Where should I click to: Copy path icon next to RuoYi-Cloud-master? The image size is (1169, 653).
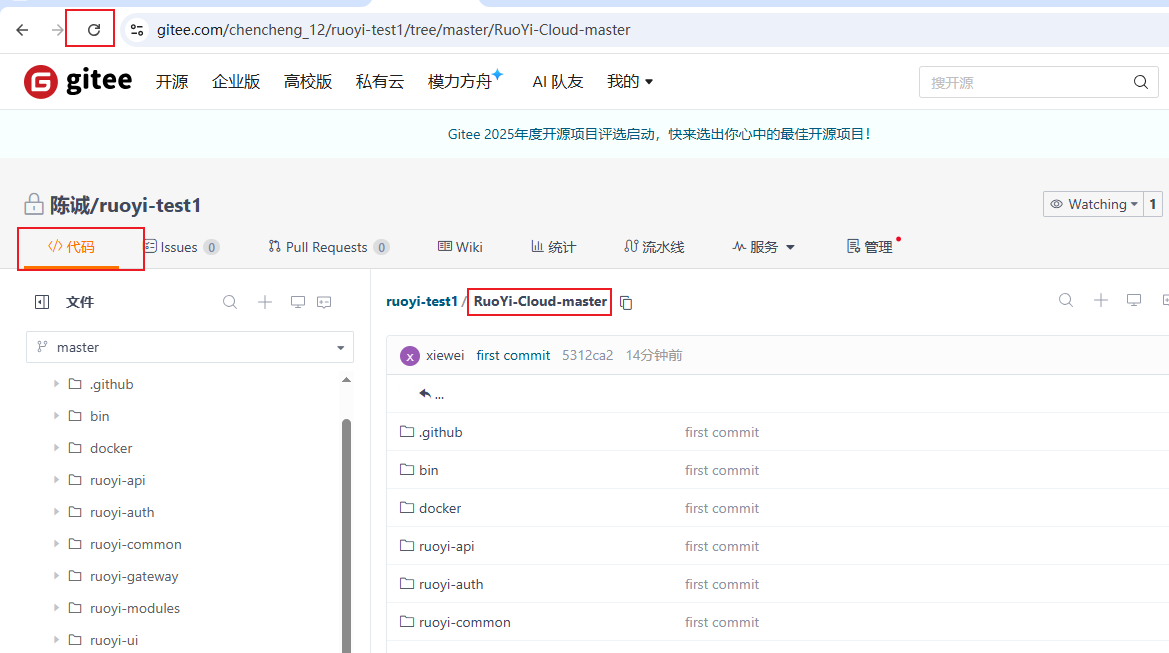coord(626,303)
